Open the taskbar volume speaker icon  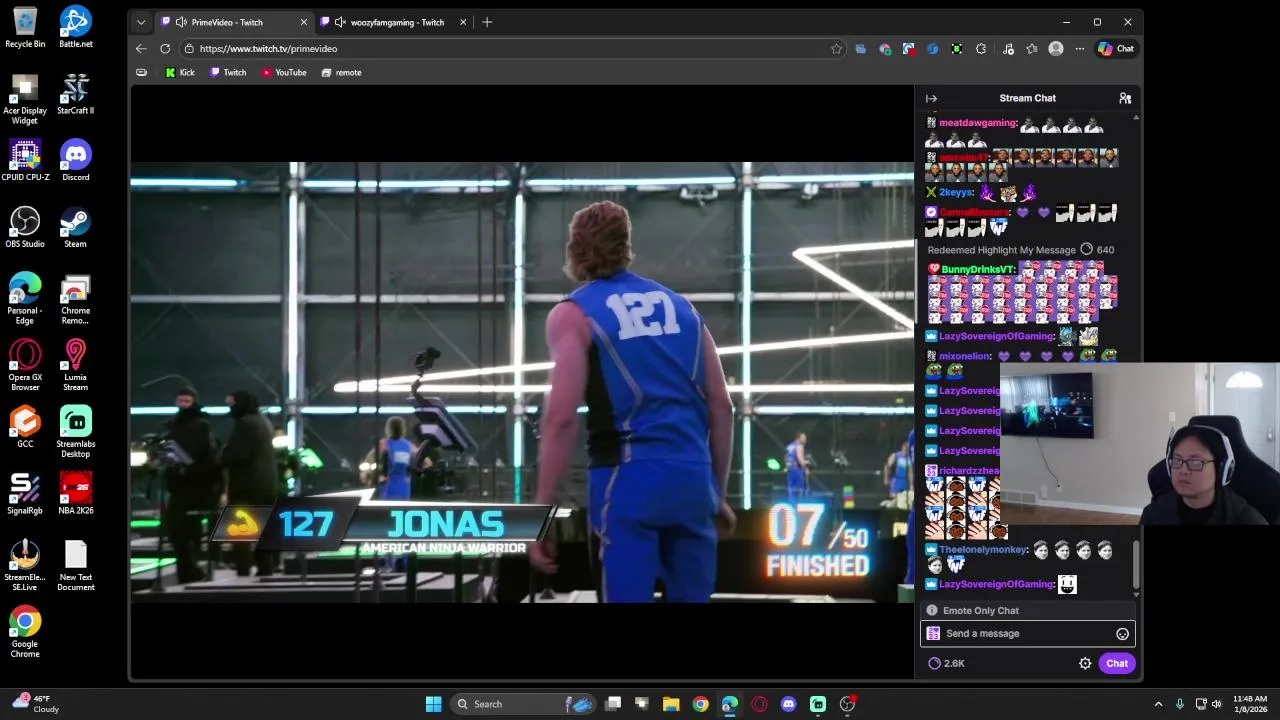[x=1216, y=704]
